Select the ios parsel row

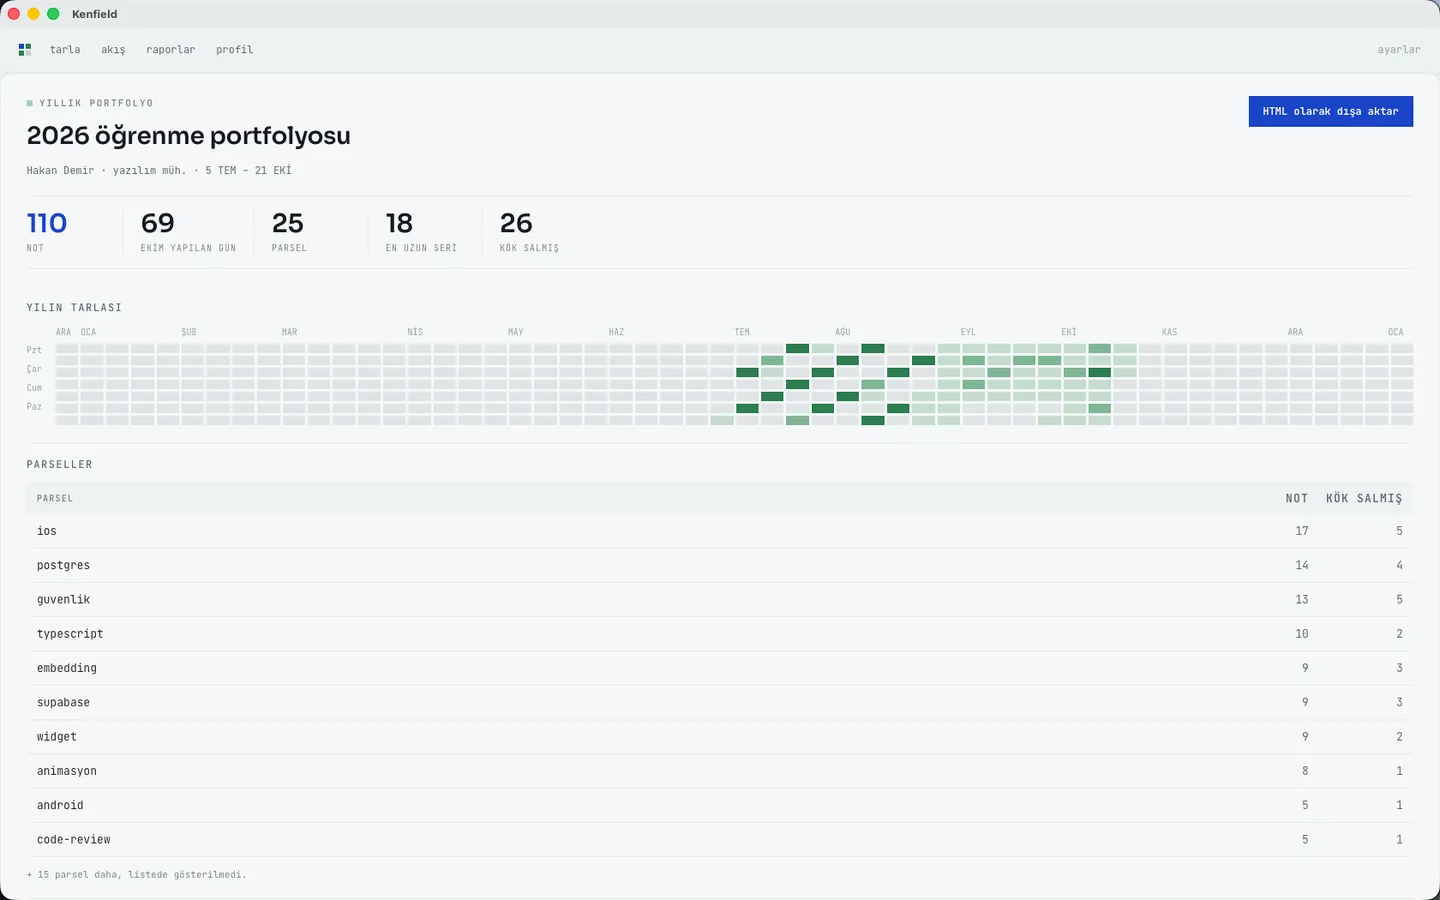click(x=720, y=531)
